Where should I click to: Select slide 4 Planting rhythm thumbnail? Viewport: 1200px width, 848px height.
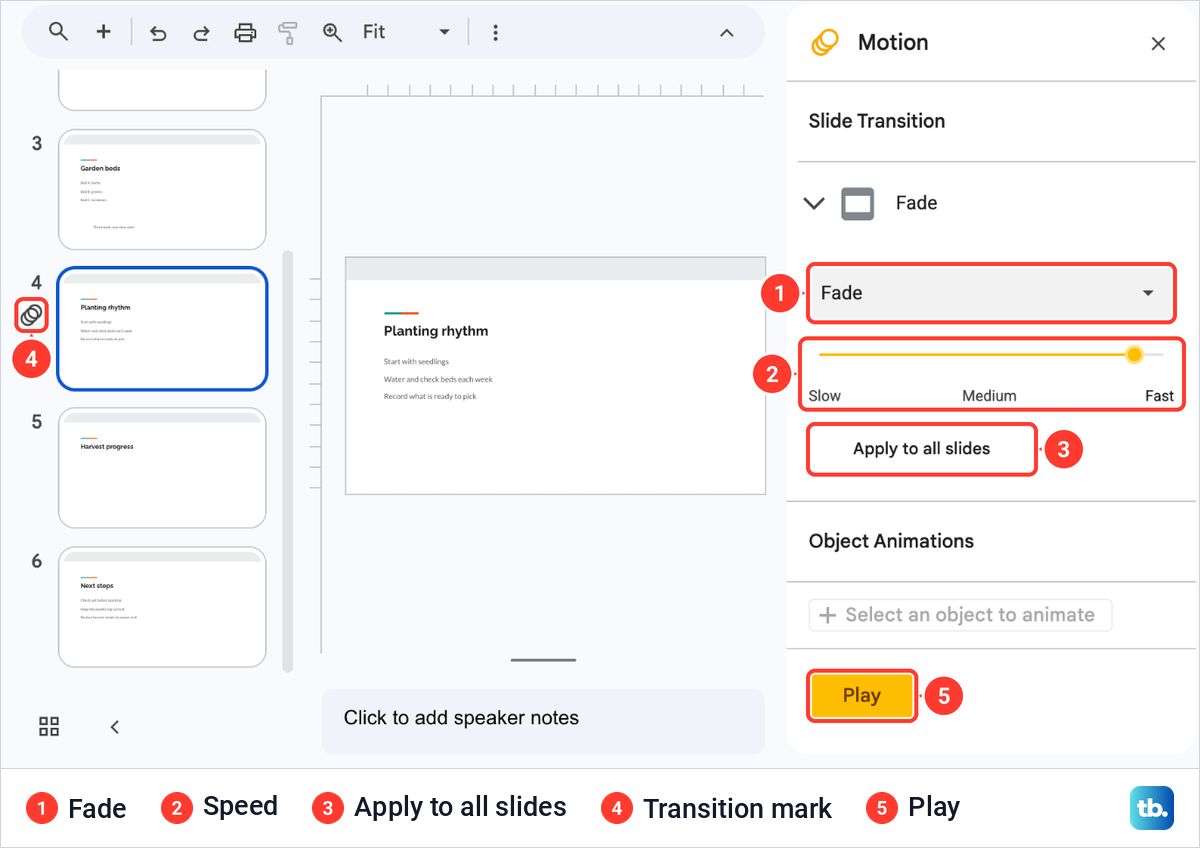pos(162,328)
